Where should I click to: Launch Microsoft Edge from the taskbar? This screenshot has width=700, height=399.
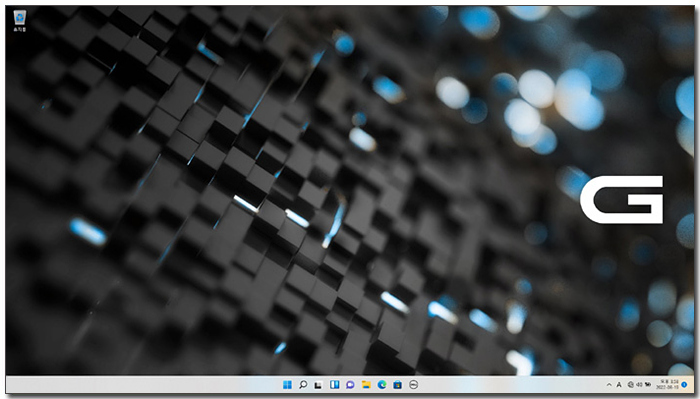click(x=382, y=385)
